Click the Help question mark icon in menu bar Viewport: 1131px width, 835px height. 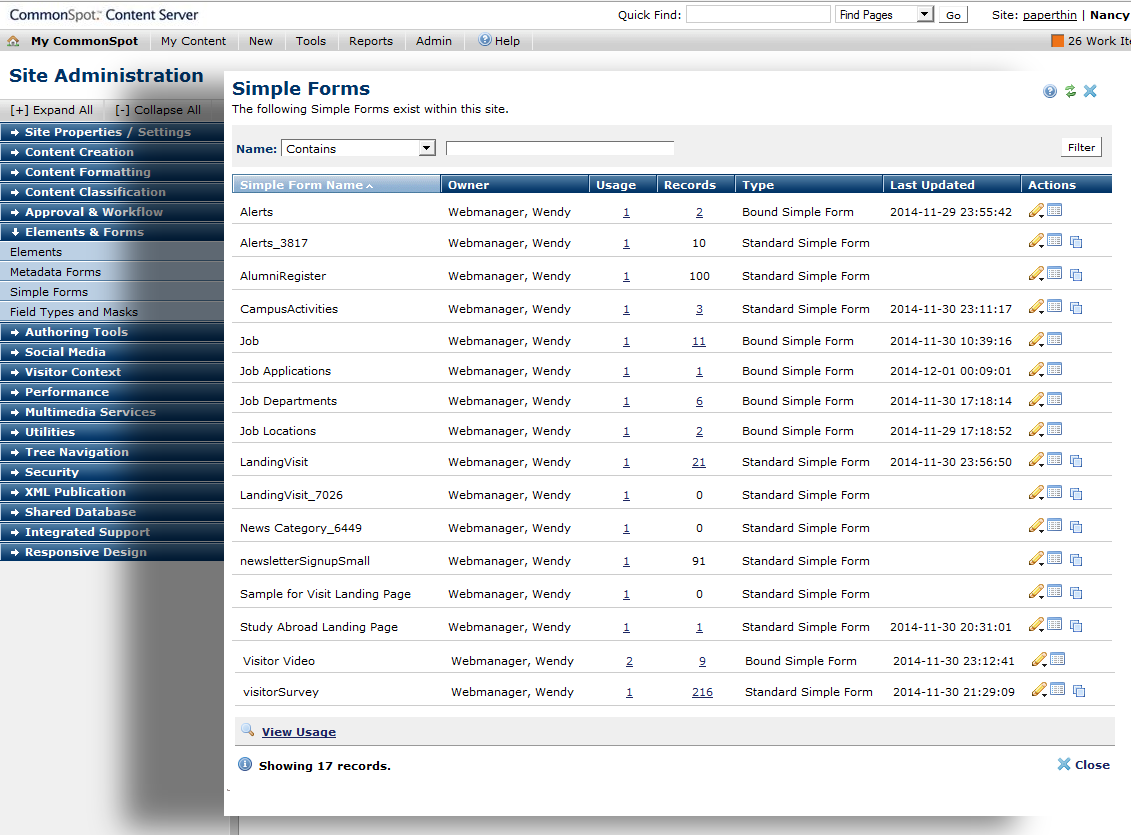(x=485, y=40)
